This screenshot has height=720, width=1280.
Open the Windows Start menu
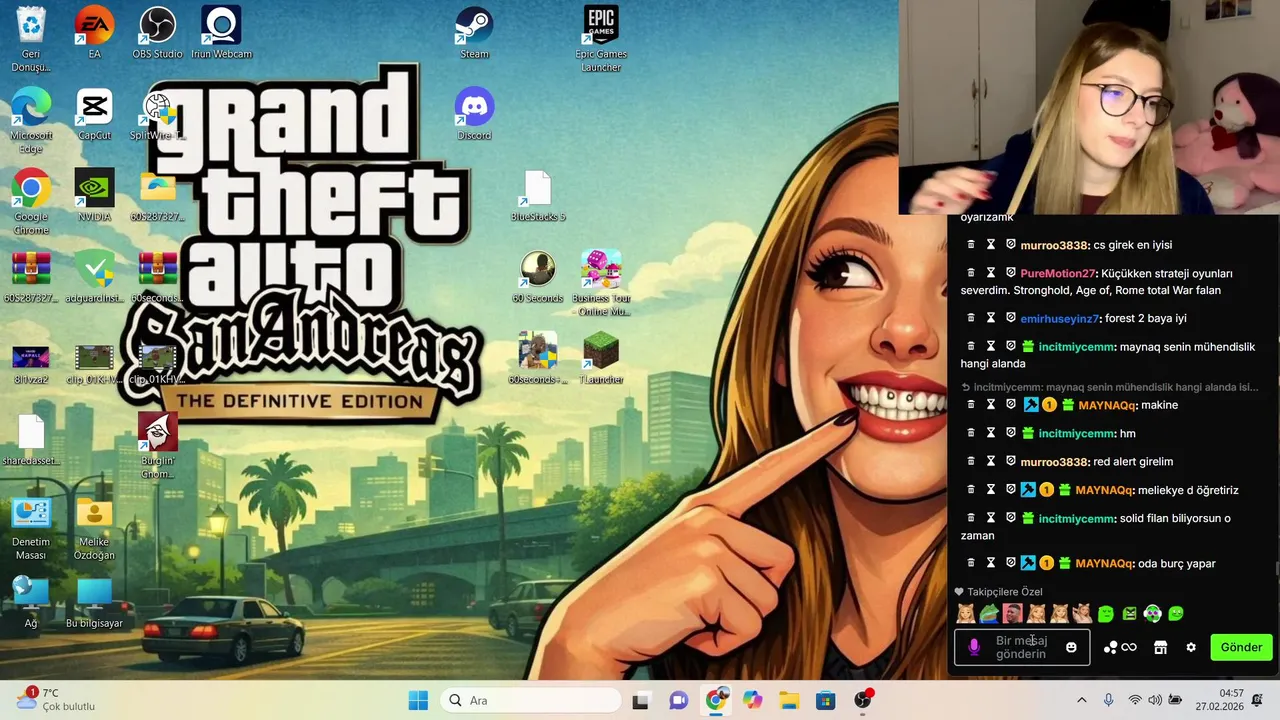click(418, 700)
